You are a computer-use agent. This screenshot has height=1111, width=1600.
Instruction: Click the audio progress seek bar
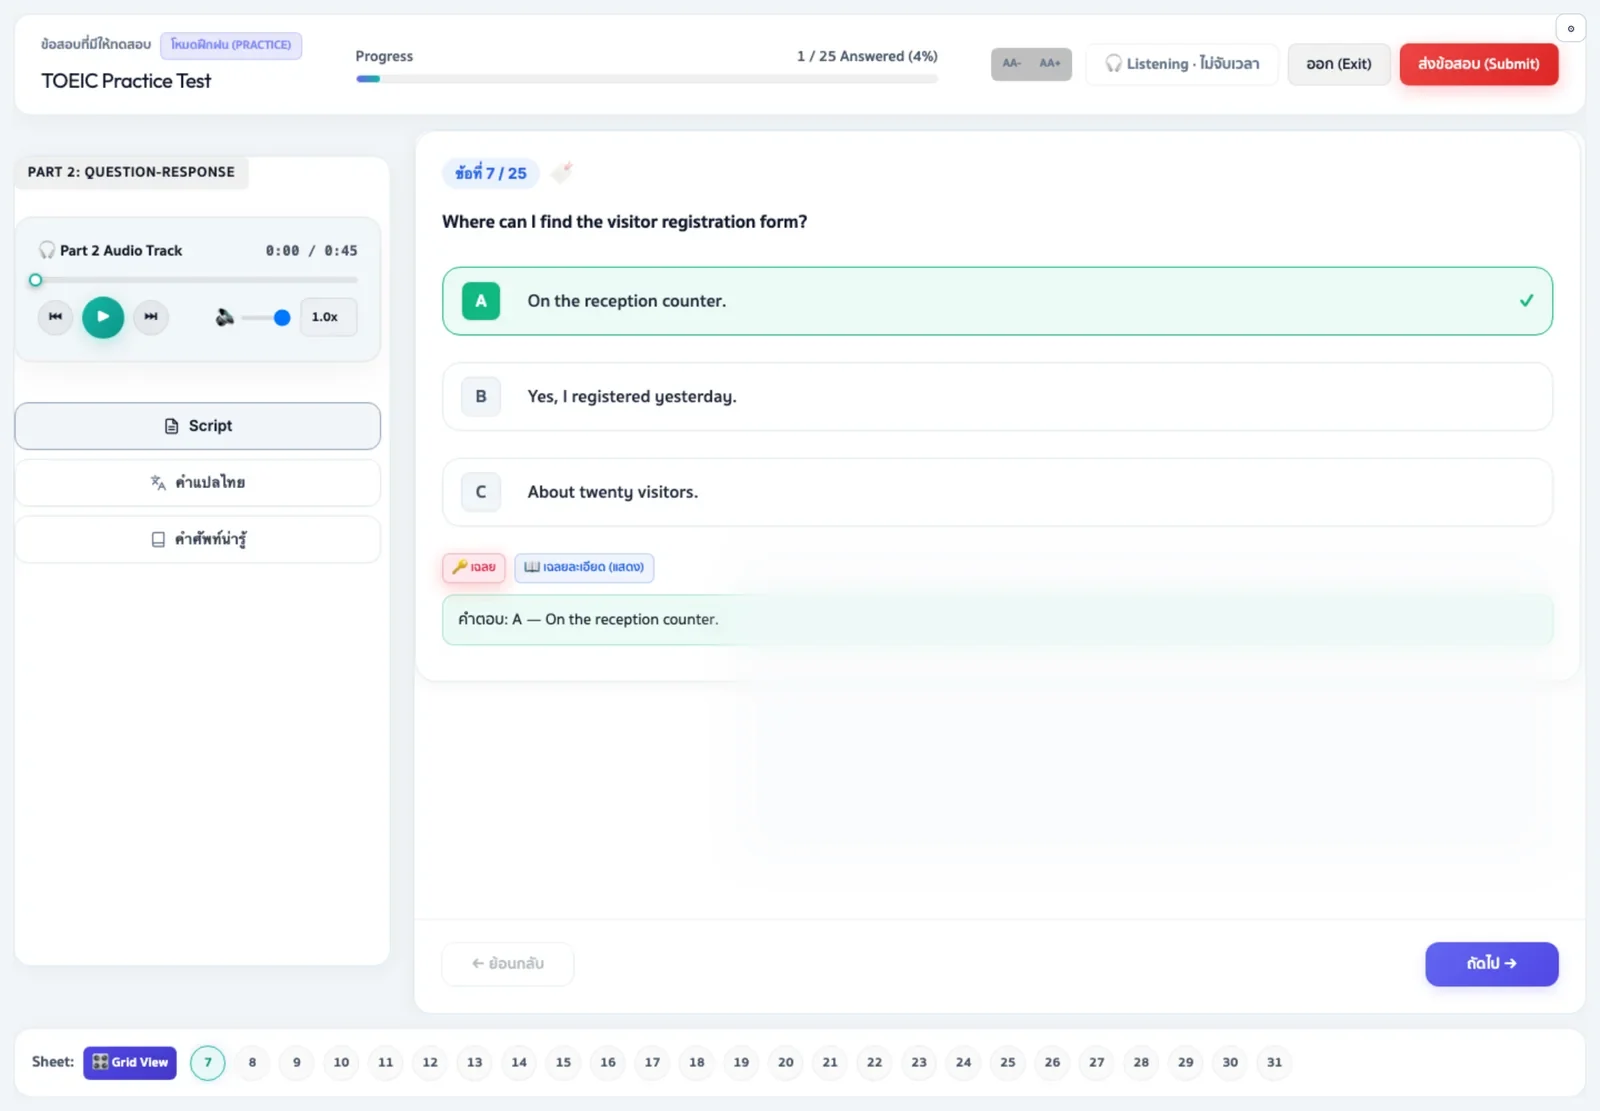pos(196,280)
